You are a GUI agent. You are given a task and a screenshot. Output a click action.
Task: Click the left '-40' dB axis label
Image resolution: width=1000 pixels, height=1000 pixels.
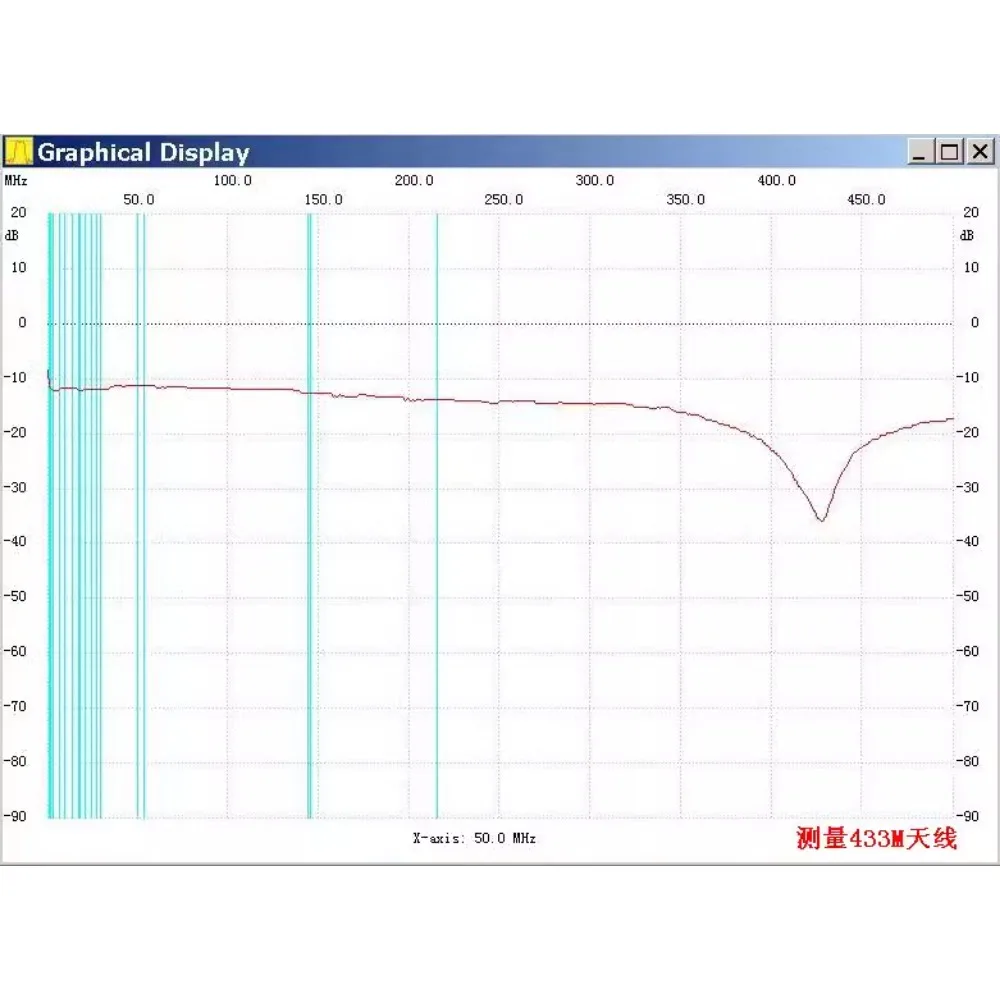[x=15, y=541]
